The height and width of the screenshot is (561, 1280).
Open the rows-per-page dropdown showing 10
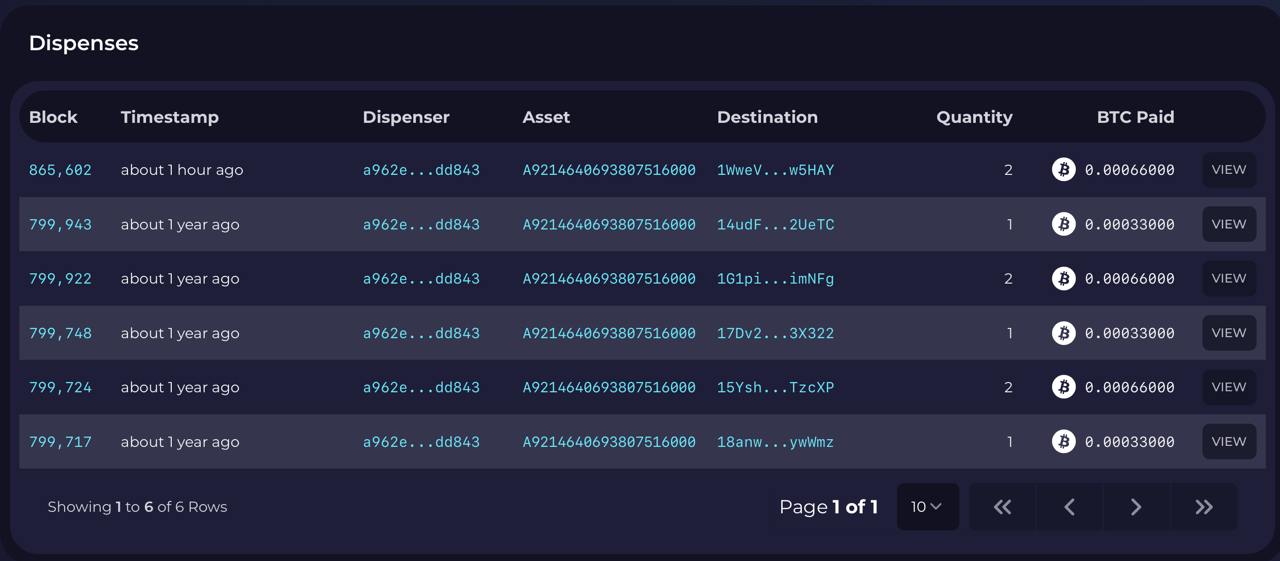click(928, 507)
